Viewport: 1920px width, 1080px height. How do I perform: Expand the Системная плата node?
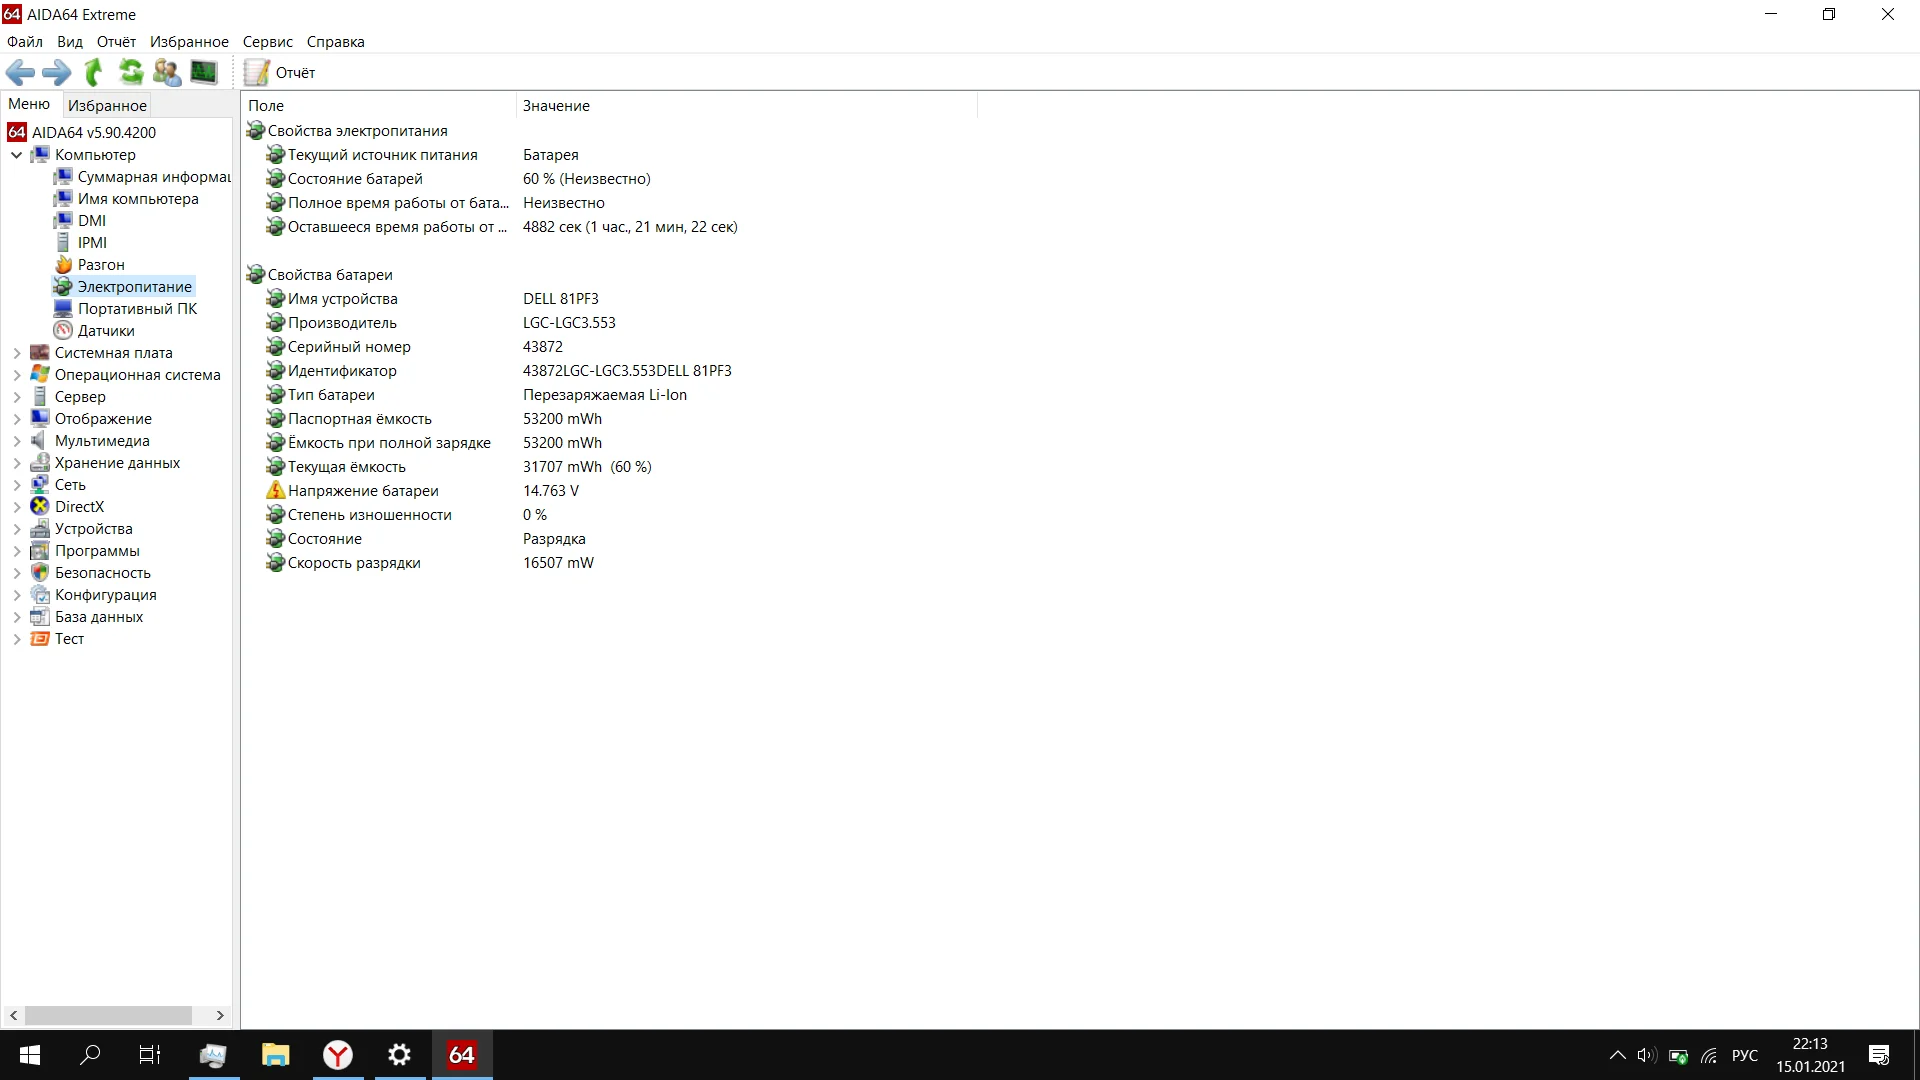click(17, 353)
